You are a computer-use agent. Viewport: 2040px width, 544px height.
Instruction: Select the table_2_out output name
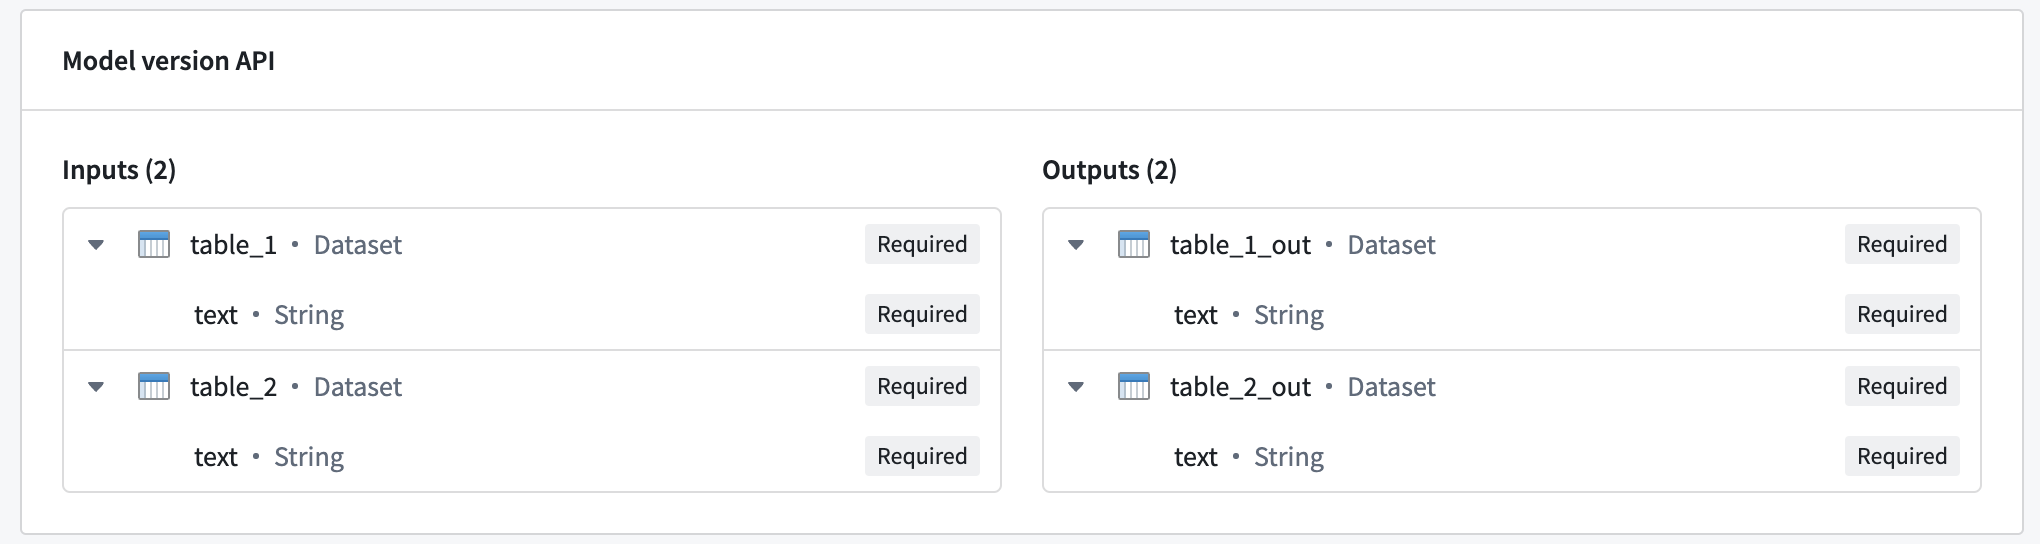click(x=1240, y=387)
